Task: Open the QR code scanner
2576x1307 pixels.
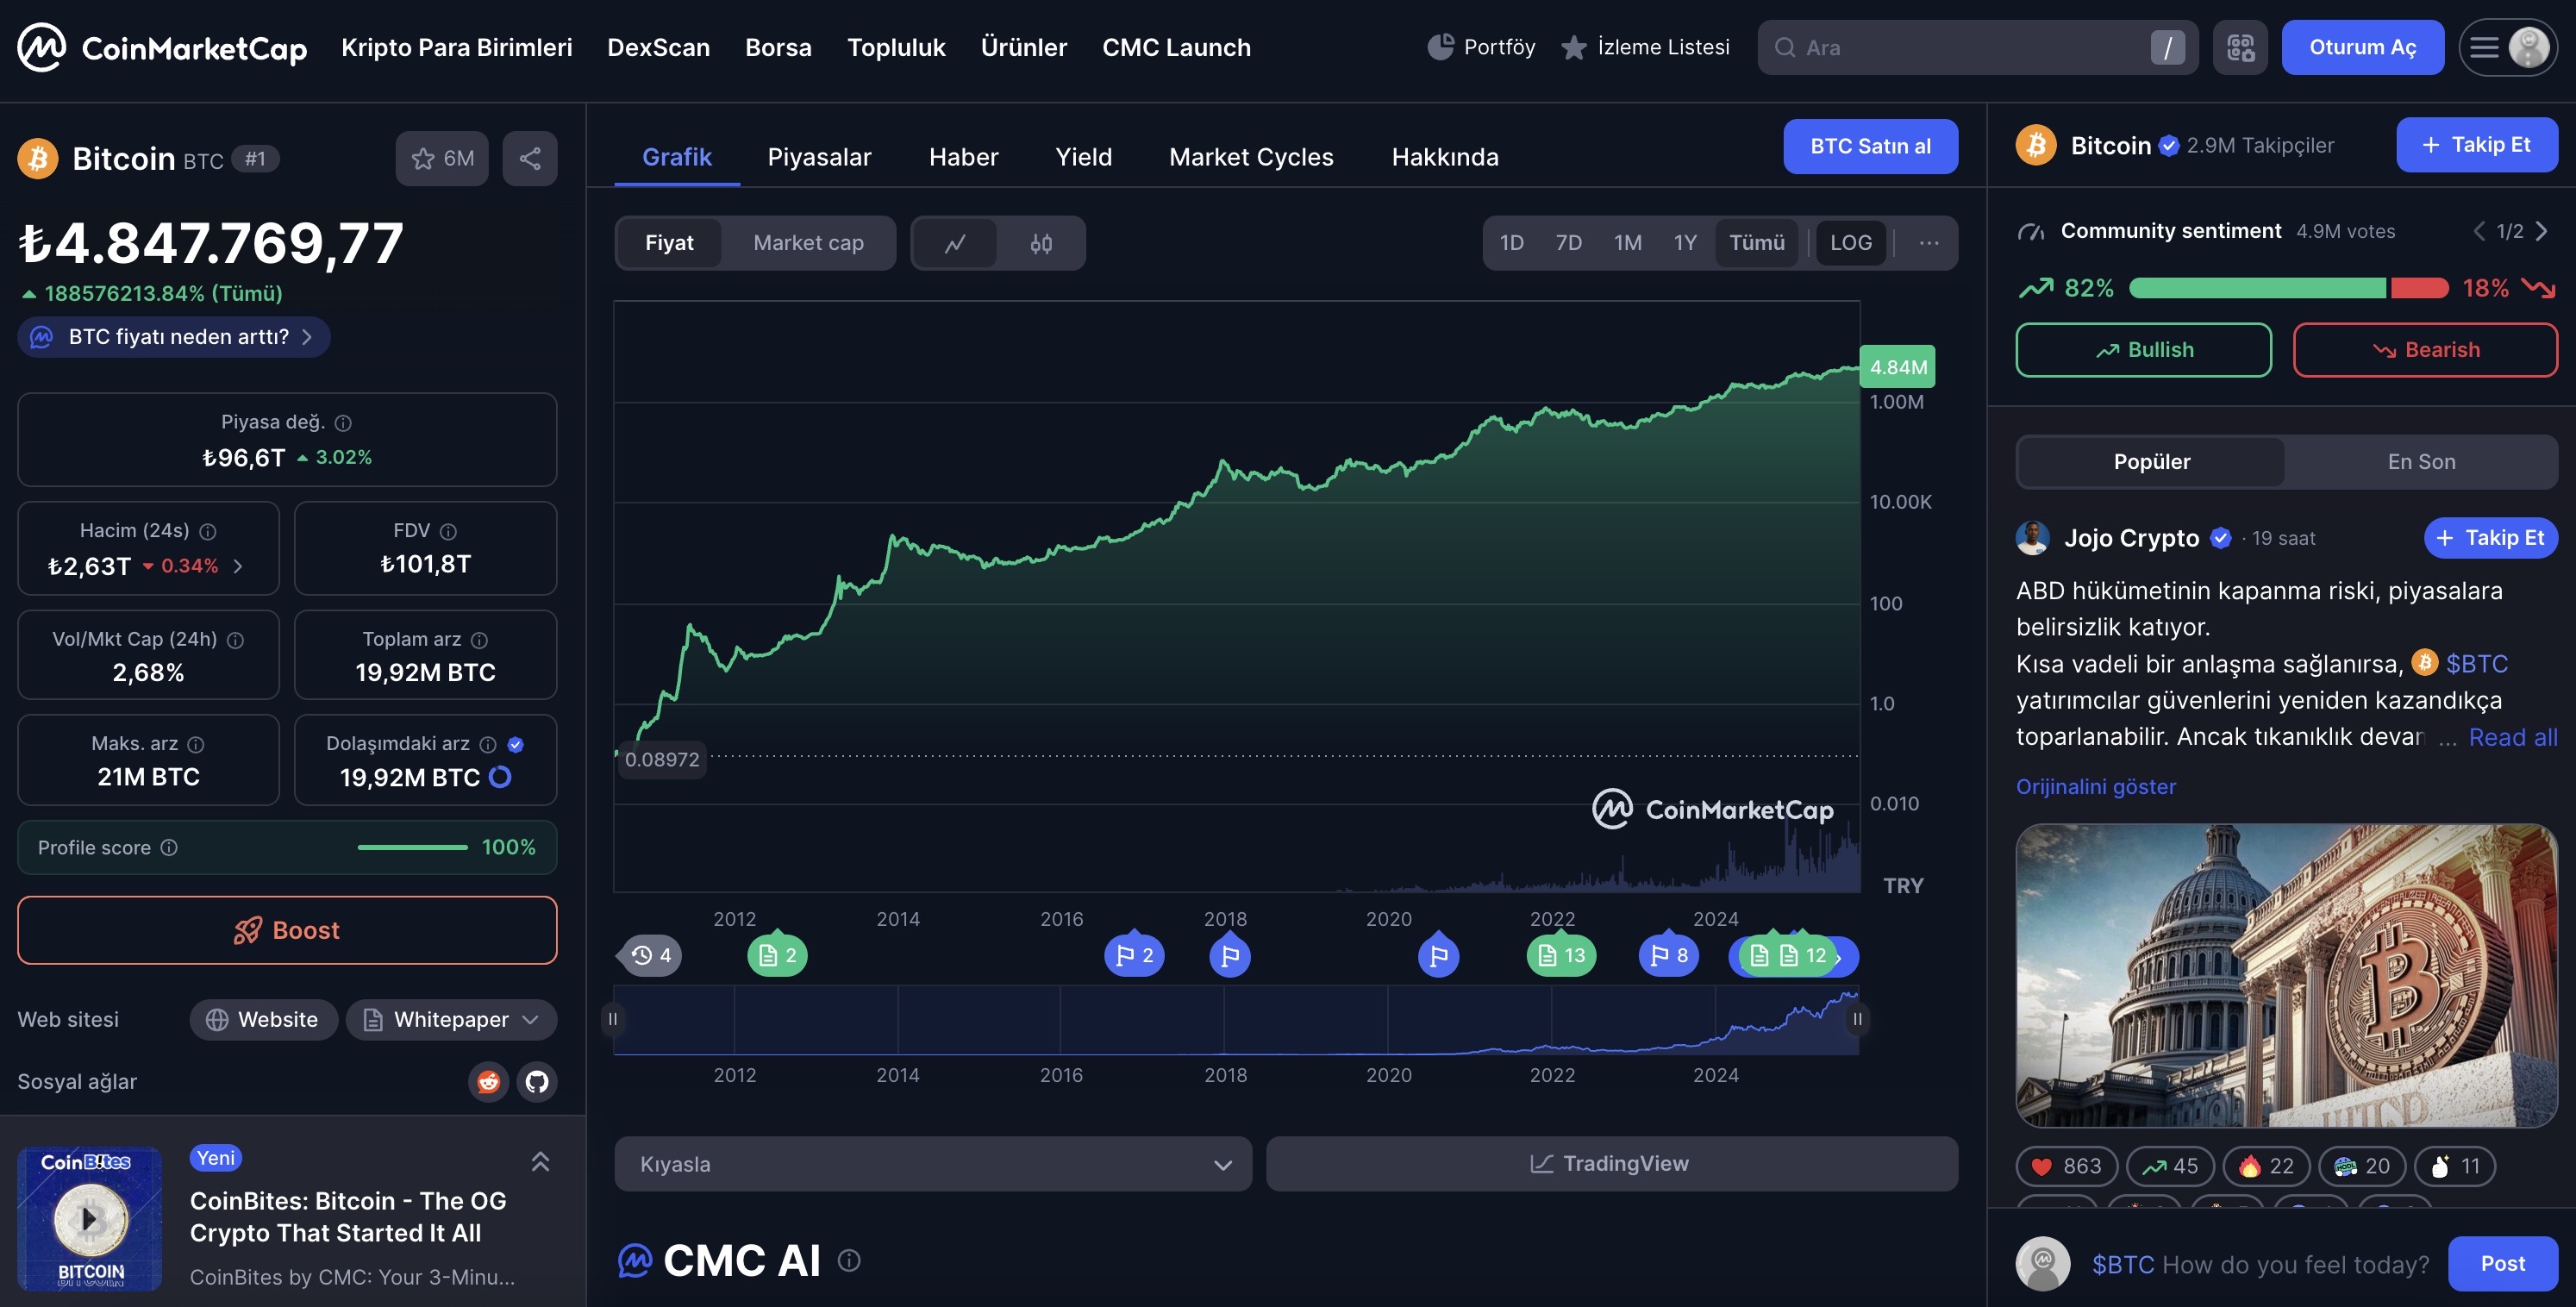Action: click(2240, 46)
